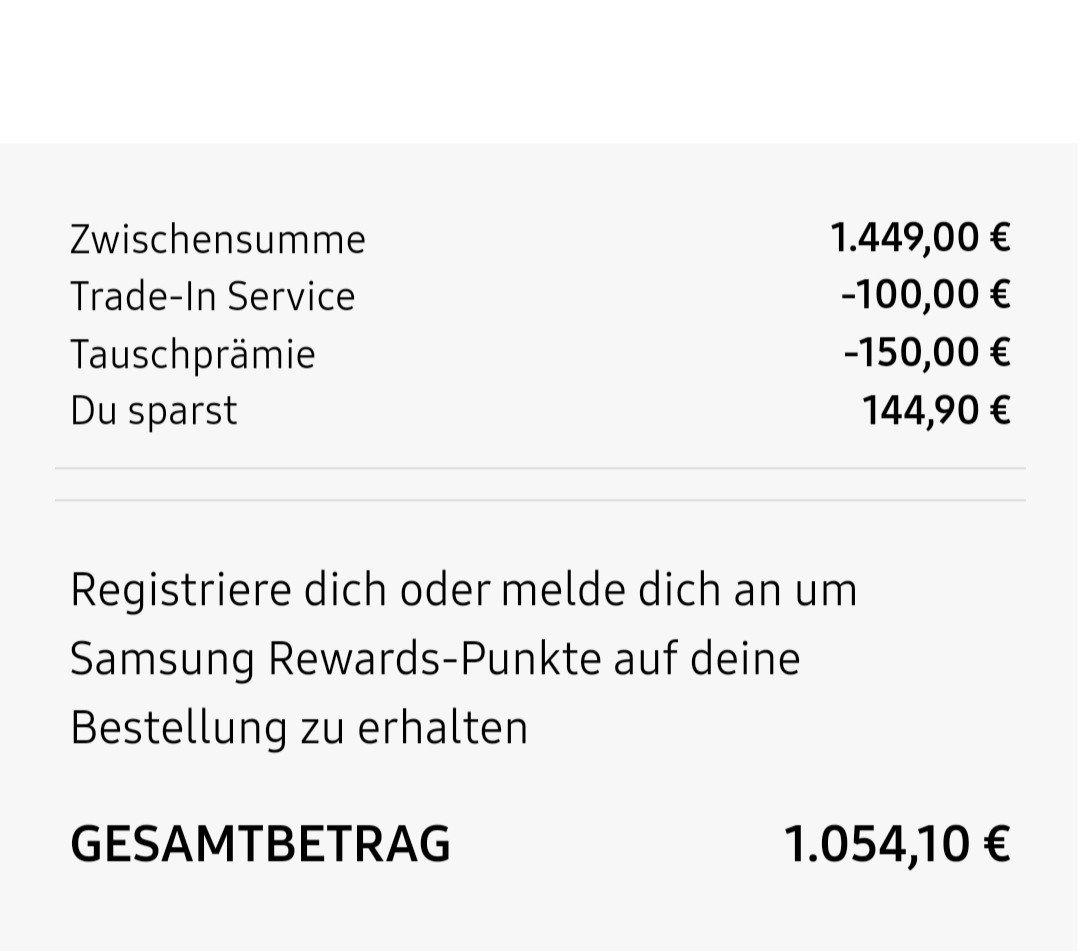The width and height of the screenshot is (1080, 951).
Task: Select the 1.449,00 € subtotal amount
Action: coord(920,238)
